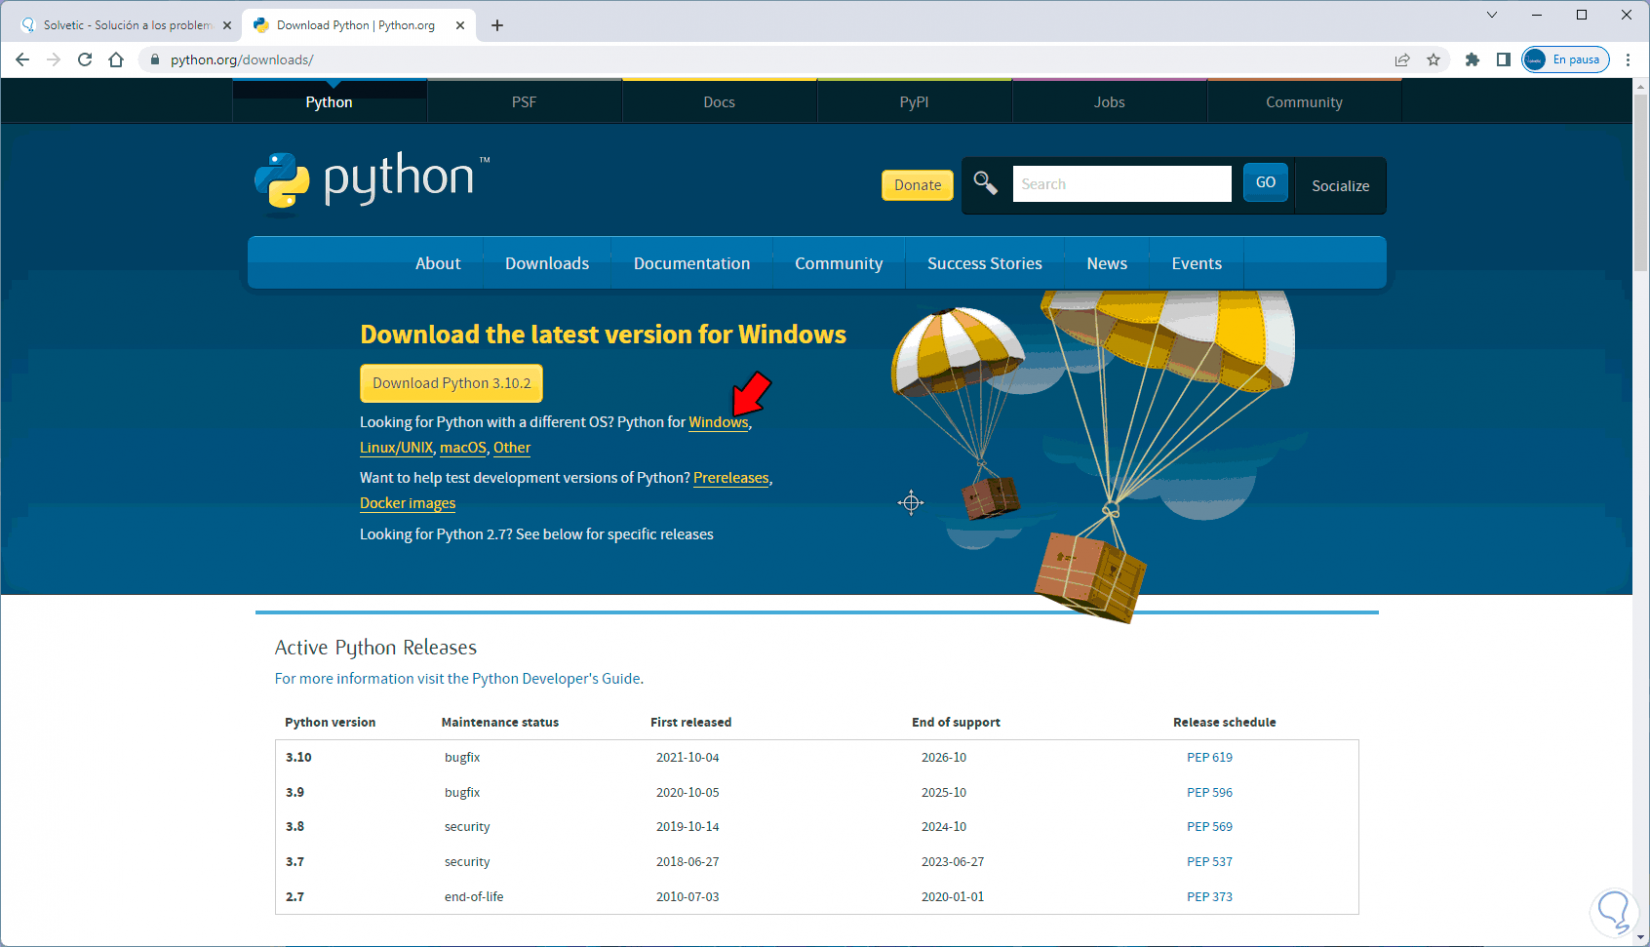The height and width of the screenshot is (947, 1650).
Task: Open the PEP 373 release schedule
Action: [1209, 896]
